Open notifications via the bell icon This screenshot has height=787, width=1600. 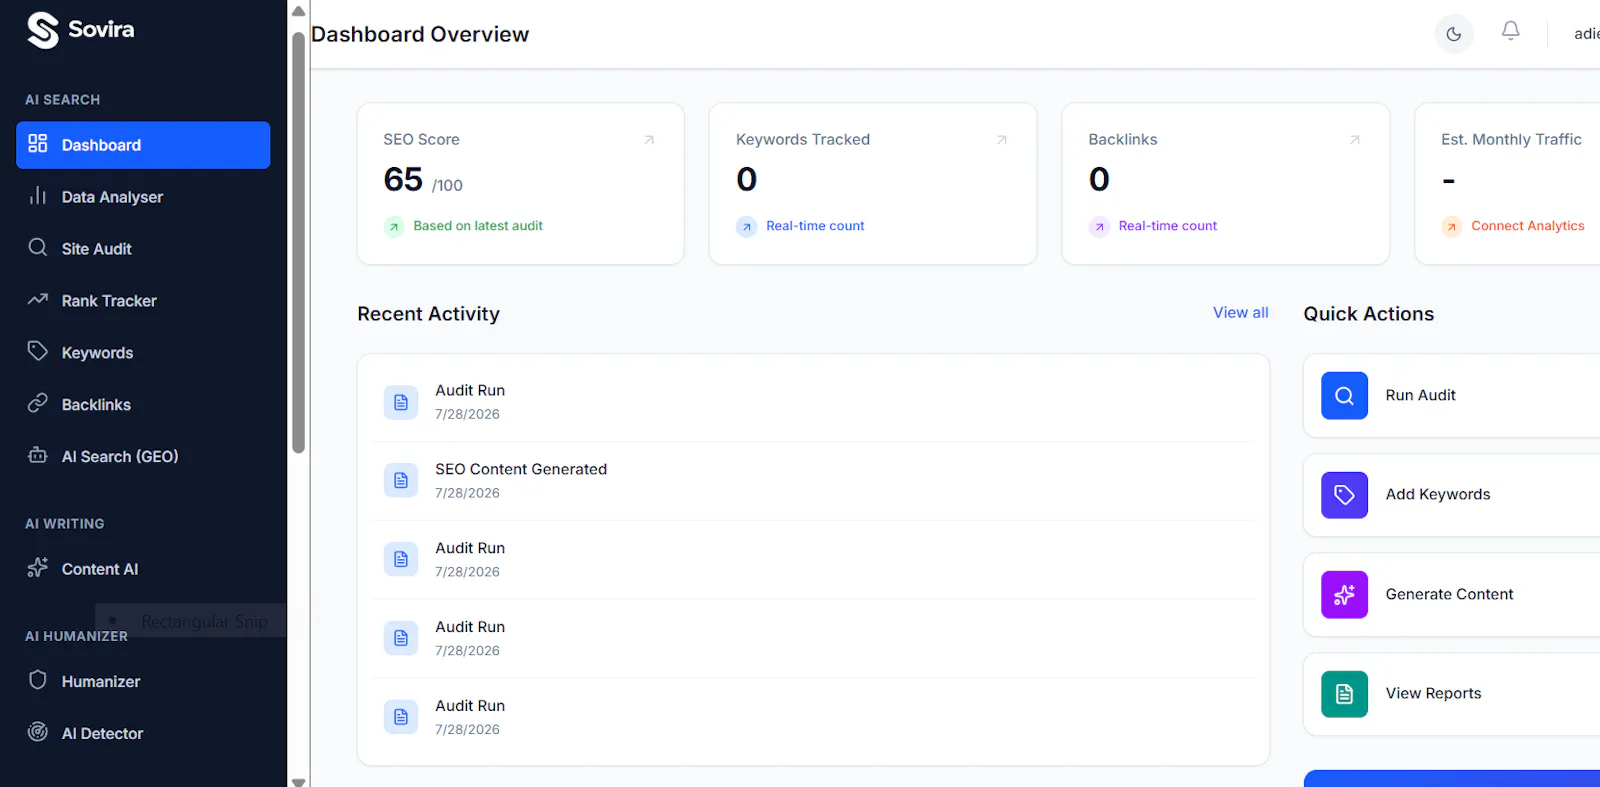[x=1510, y=31]
